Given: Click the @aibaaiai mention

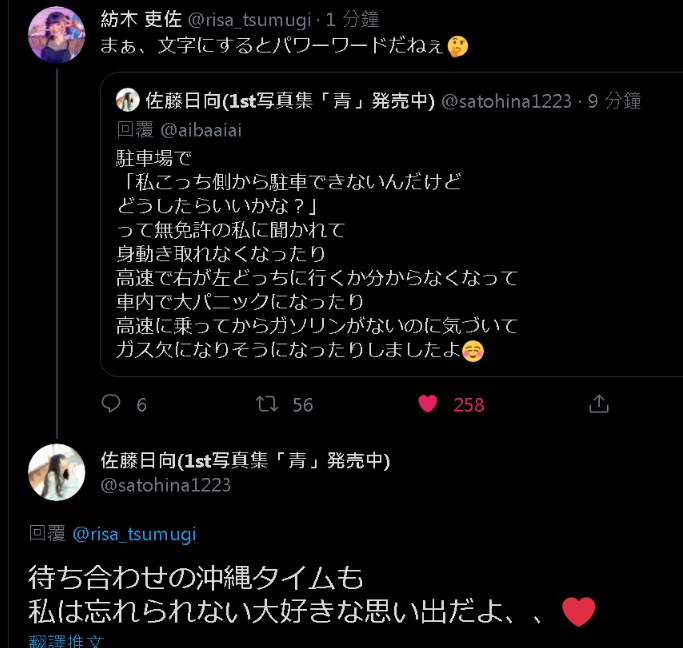Looking at the screenshot, I should [199, 128].
